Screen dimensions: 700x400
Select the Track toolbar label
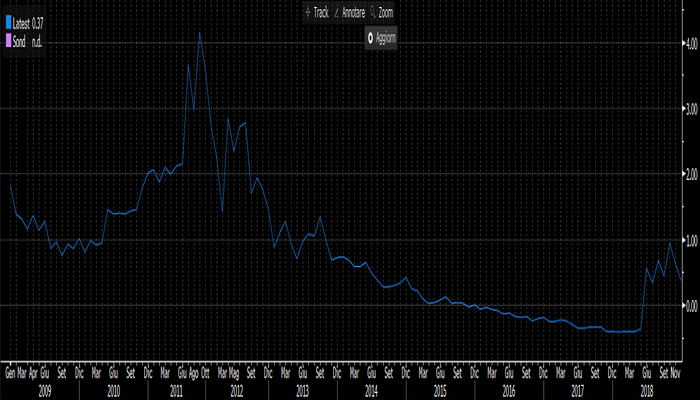pos(321,13)
